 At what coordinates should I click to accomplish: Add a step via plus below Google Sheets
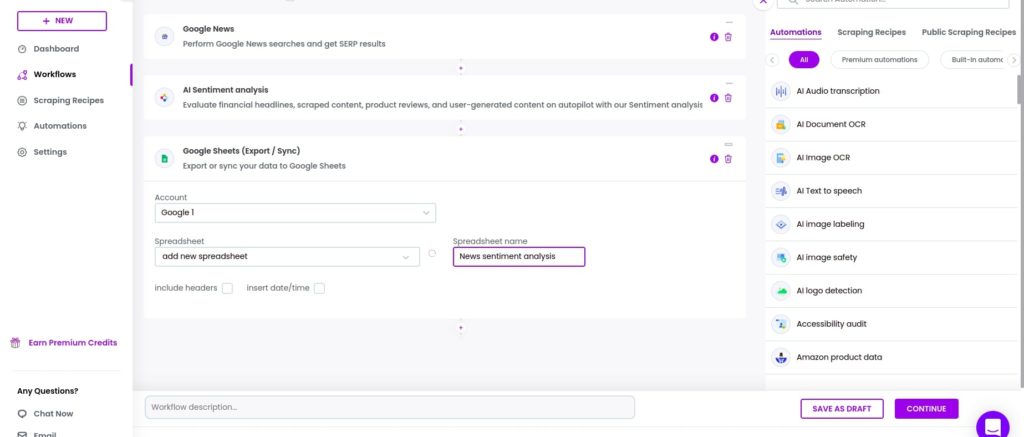[460, 328]
